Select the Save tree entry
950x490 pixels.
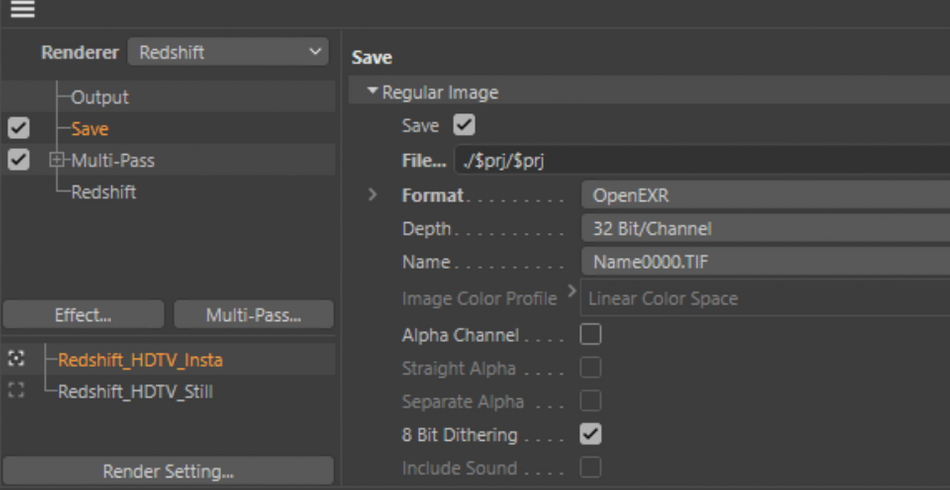tap(90, 128)
